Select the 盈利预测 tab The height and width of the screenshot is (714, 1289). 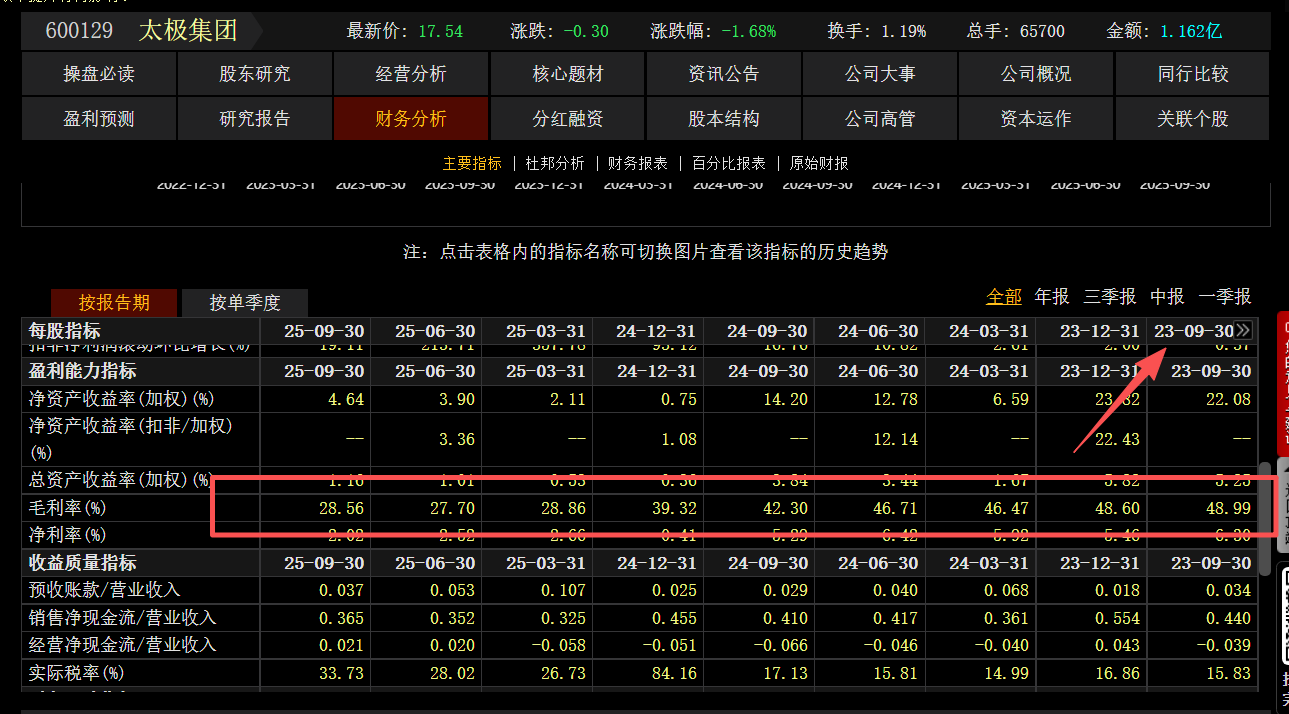click(x=99, y=119)
